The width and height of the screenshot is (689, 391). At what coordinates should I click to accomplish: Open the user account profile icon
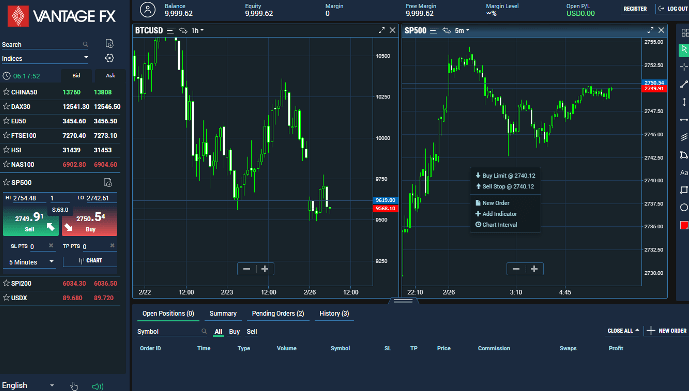148,9
